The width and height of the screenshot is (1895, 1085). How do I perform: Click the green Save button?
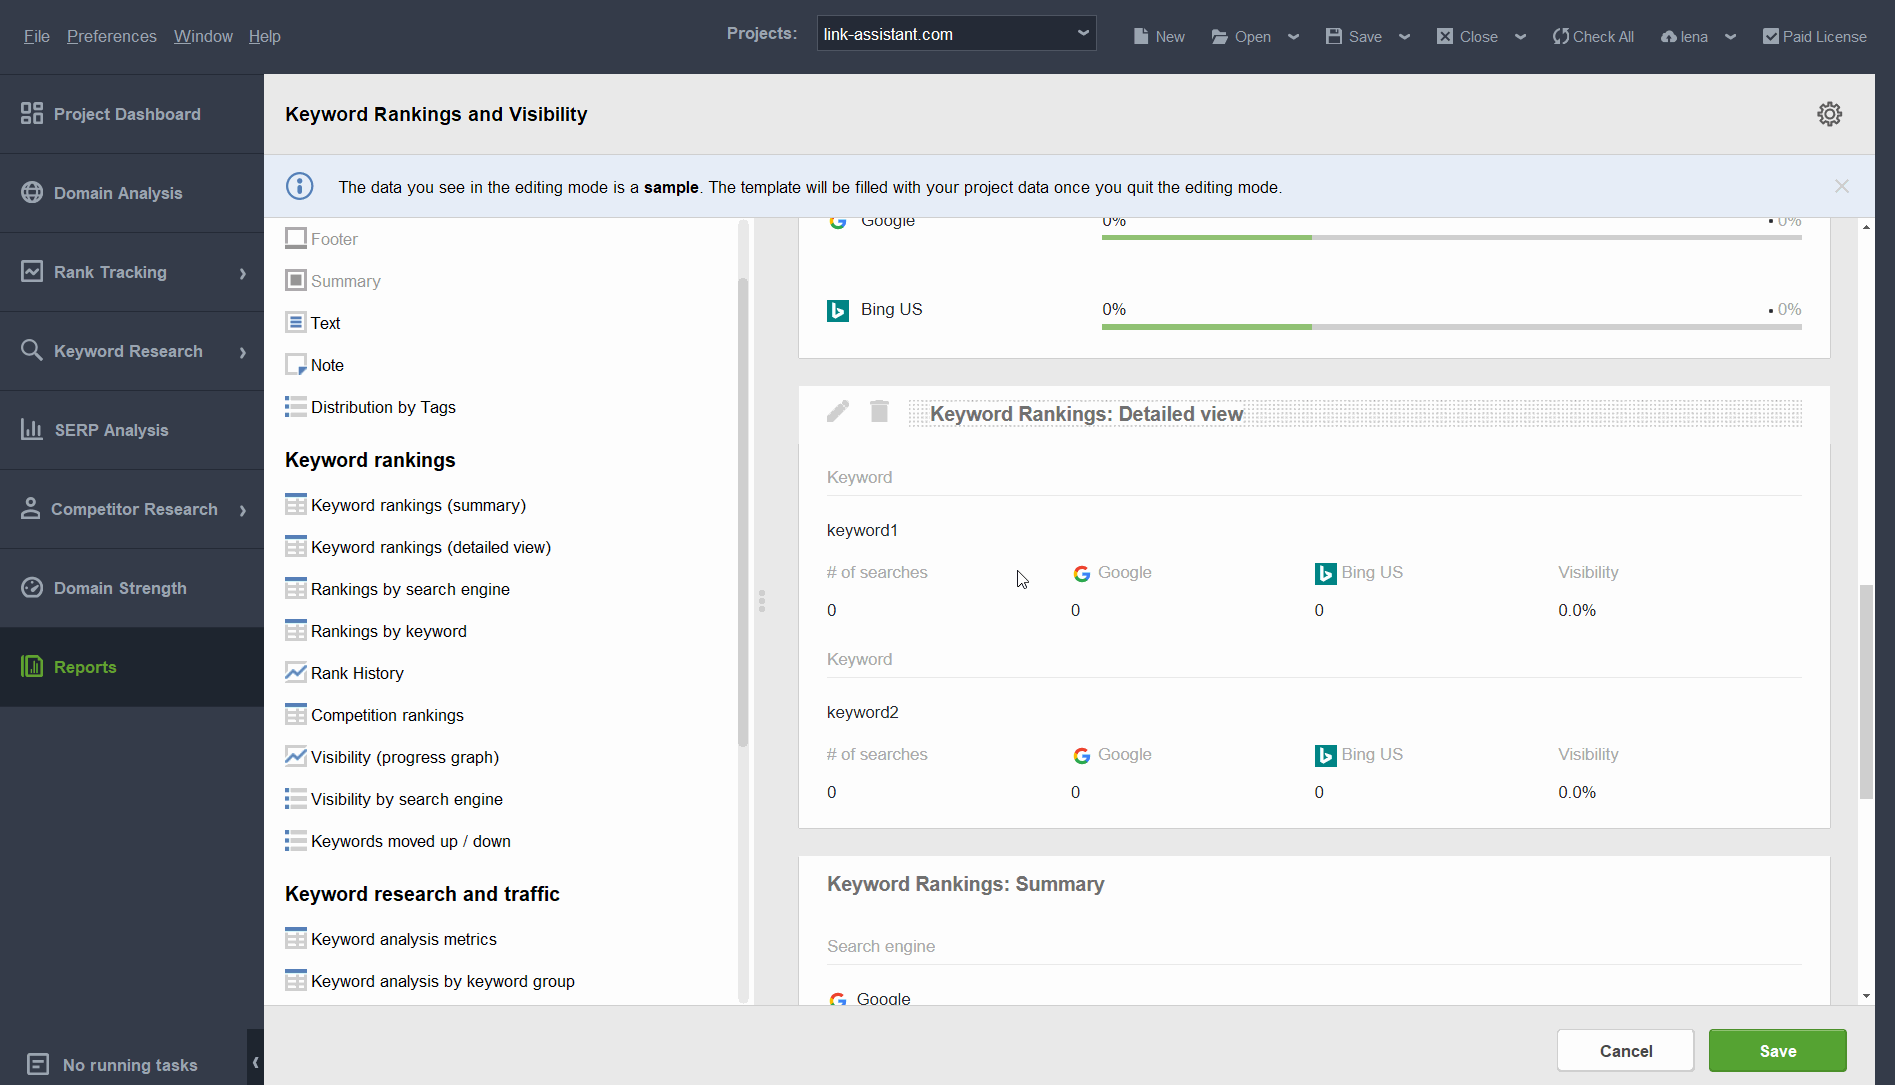1777,1051
